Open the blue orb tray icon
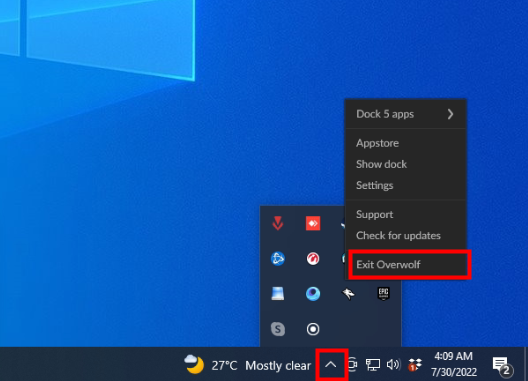This screenshot has height=381, width=528. 313,293
